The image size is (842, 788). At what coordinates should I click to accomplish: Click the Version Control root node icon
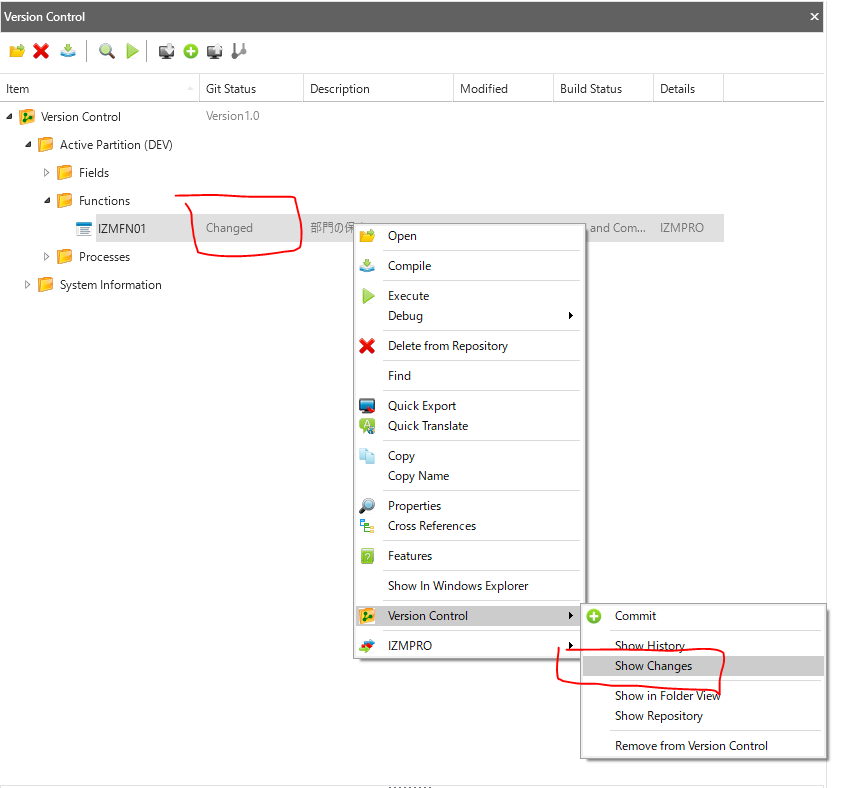pyautogui.click(x=27, y=117)
